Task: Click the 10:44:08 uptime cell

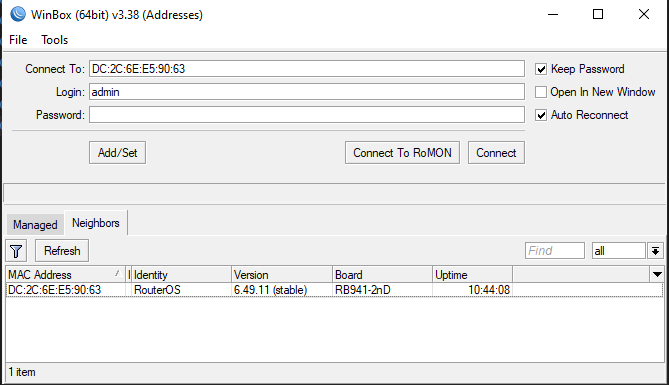Action: coord(472,290)
